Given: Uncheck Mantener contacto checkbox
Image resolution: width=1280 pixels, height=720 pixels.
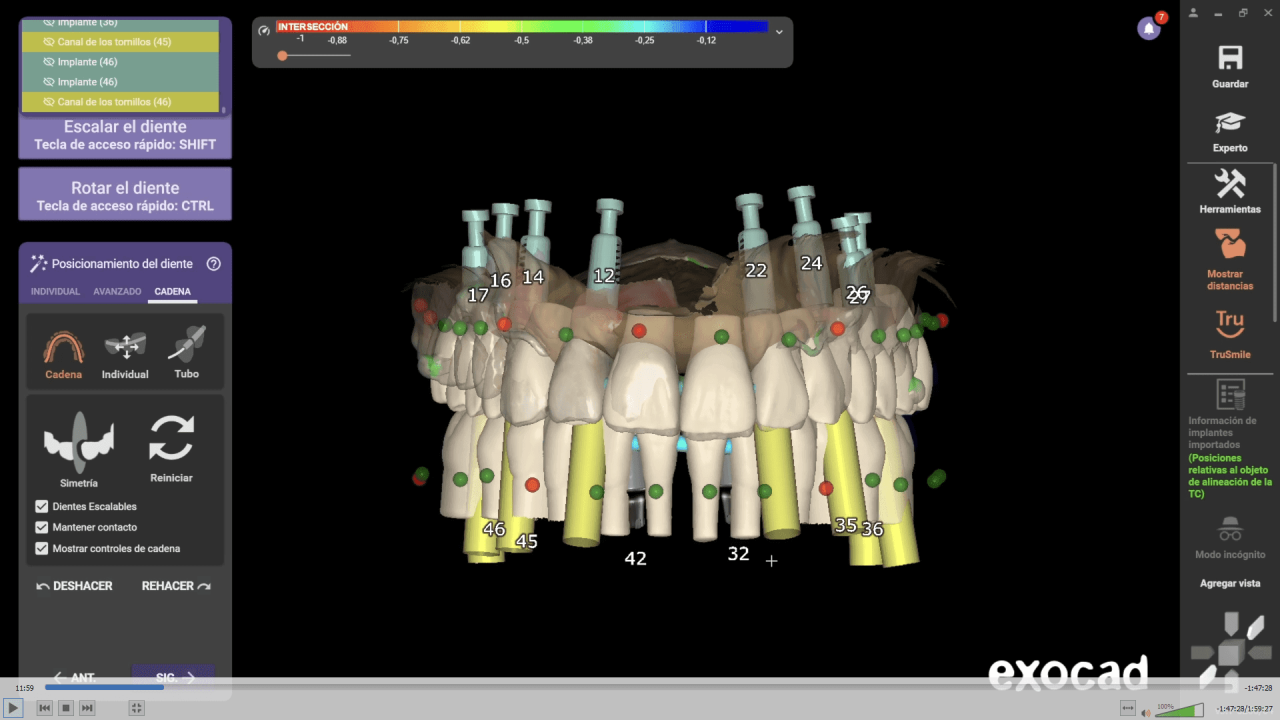Looking at the screenshot, I should click(x=41, y=527).
